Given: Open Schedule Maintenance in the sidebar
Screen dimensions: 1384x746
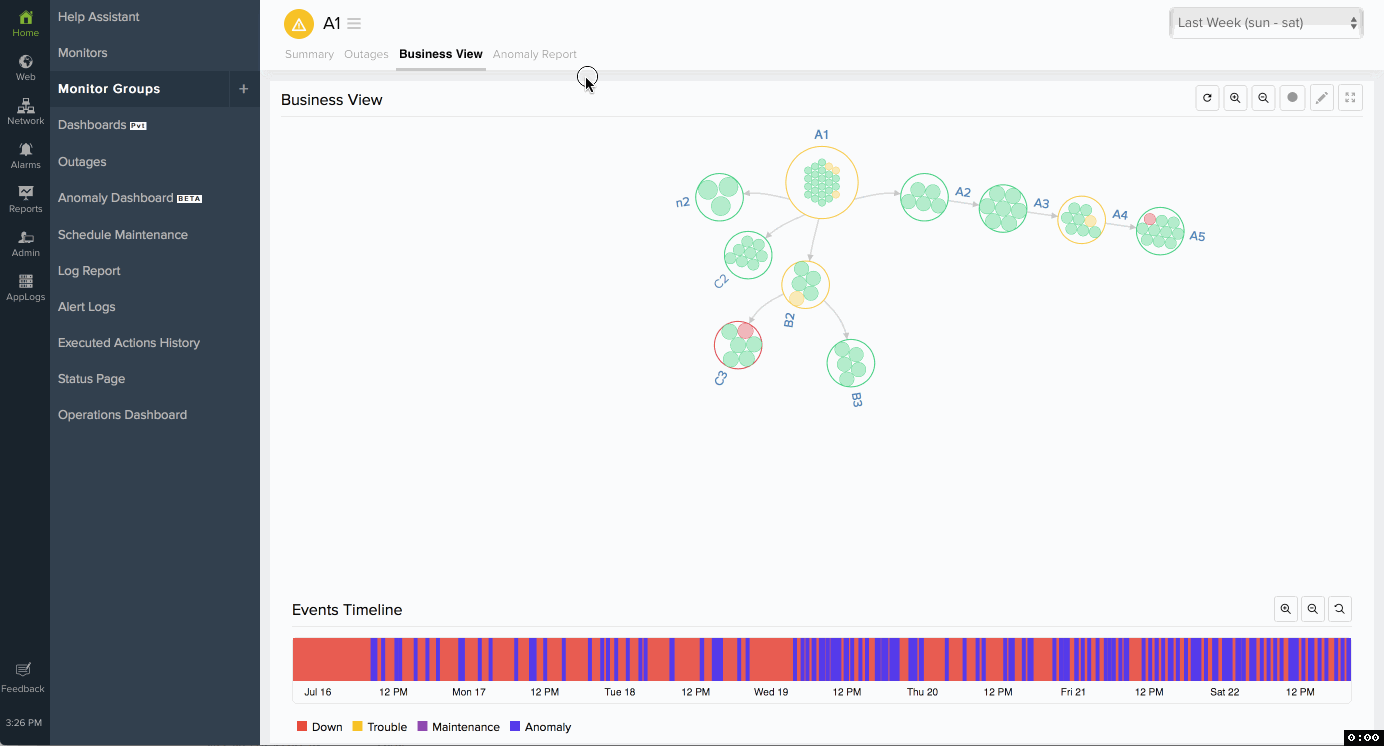Looking at the screenshot, I should (x=123, y=235).
